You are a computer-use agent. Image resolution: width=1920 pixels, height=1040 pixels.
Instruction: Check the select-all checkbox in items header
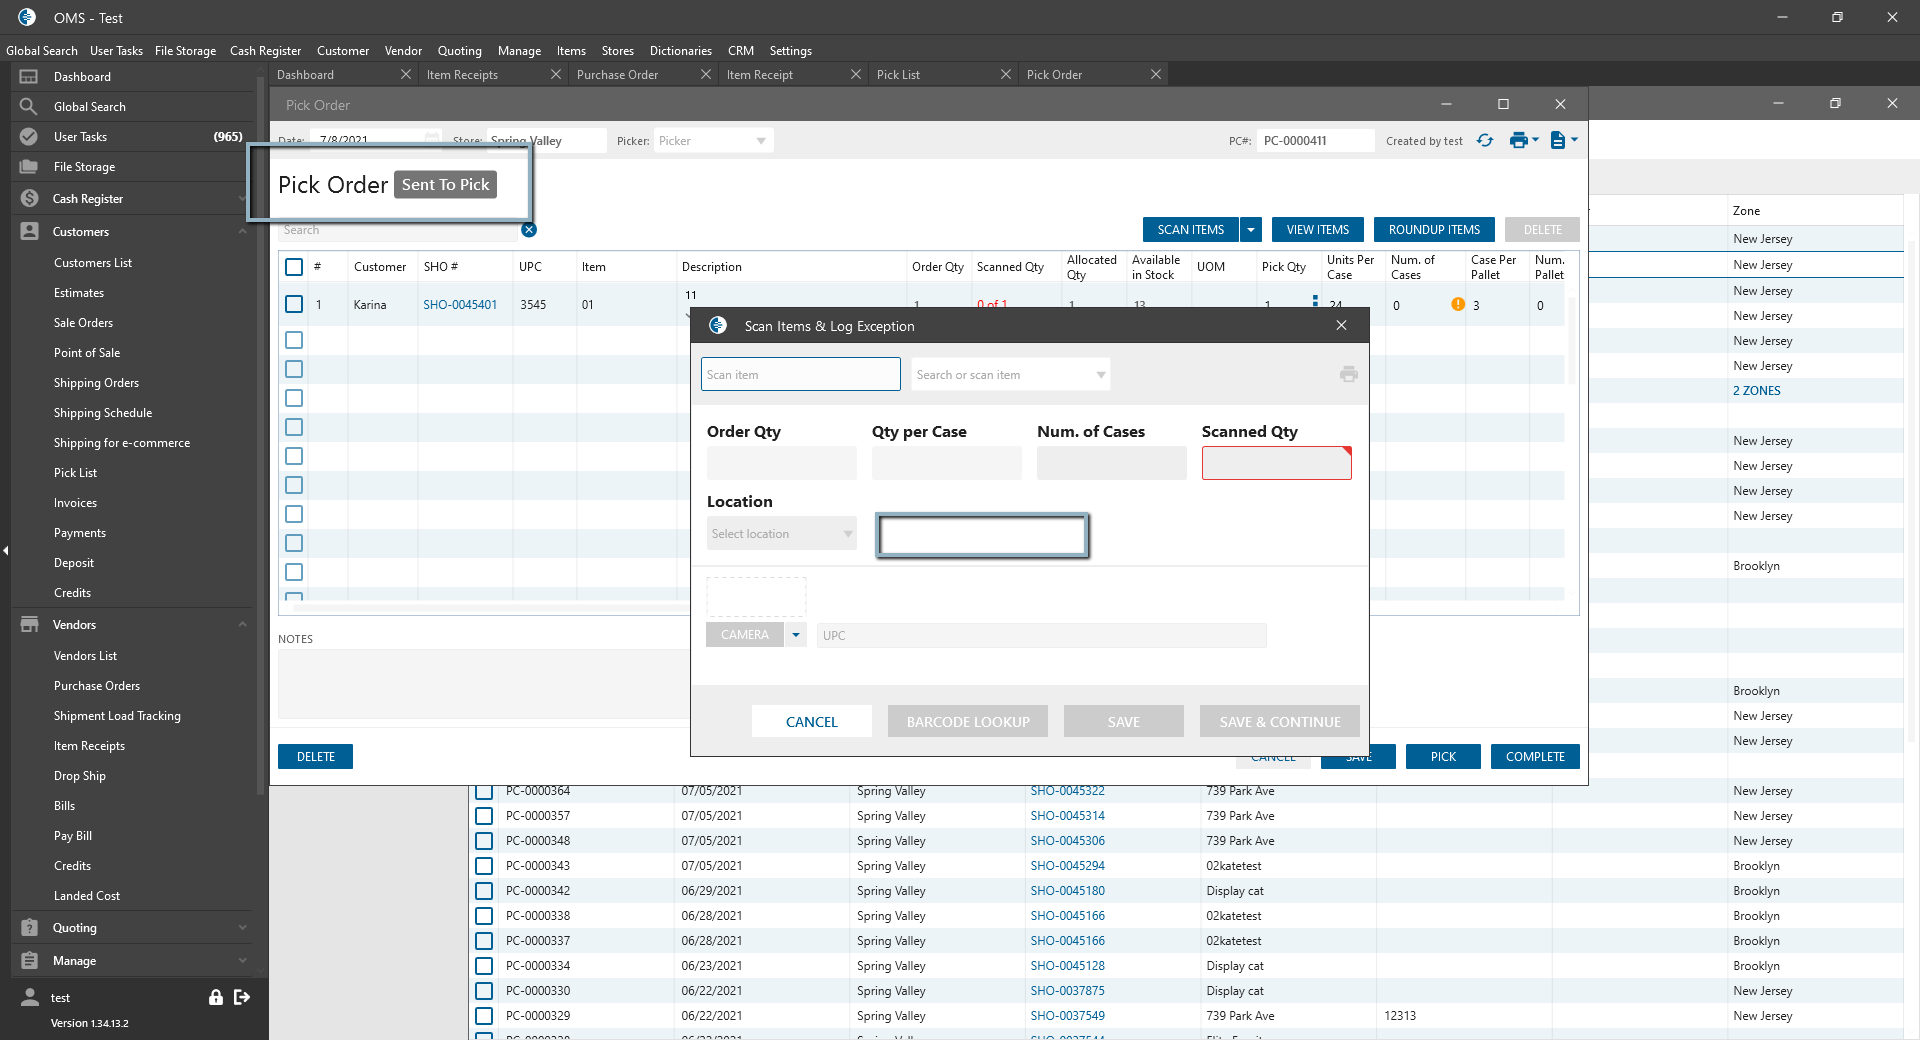point(294,267)
